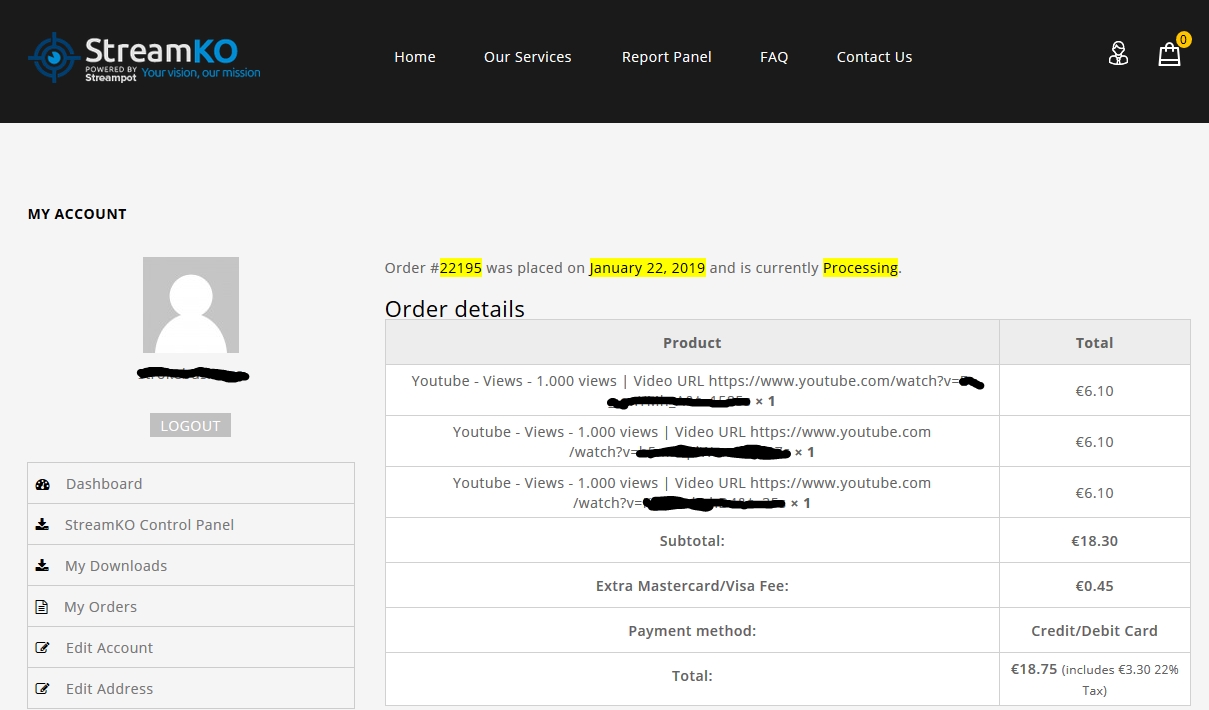Open the FAQ page
Screen dimensions: 1209x710
click(x=774, y=57)
